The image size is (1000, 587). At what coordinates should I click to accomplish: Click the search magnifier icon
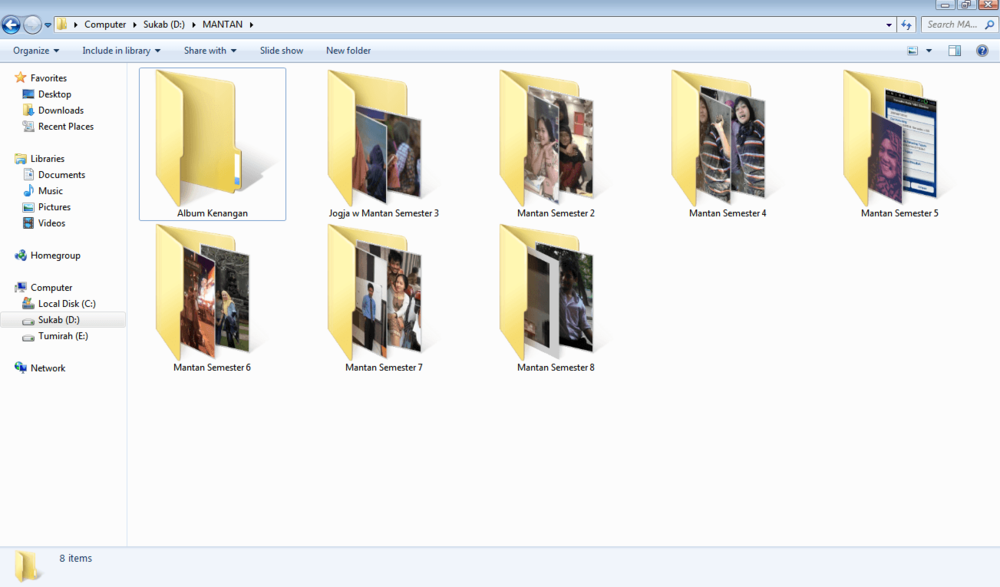tap(989, 25)
